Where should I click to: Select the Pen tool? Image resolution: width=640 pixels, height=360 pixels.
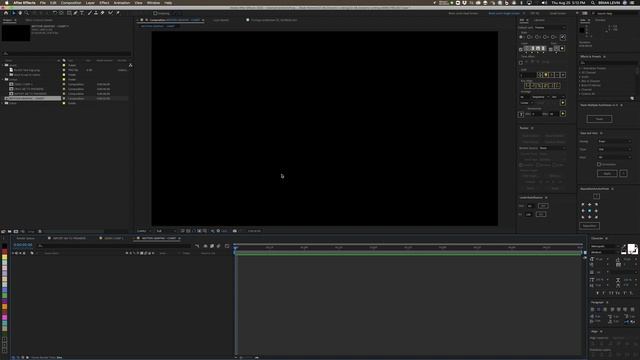[x=76, y=13]
